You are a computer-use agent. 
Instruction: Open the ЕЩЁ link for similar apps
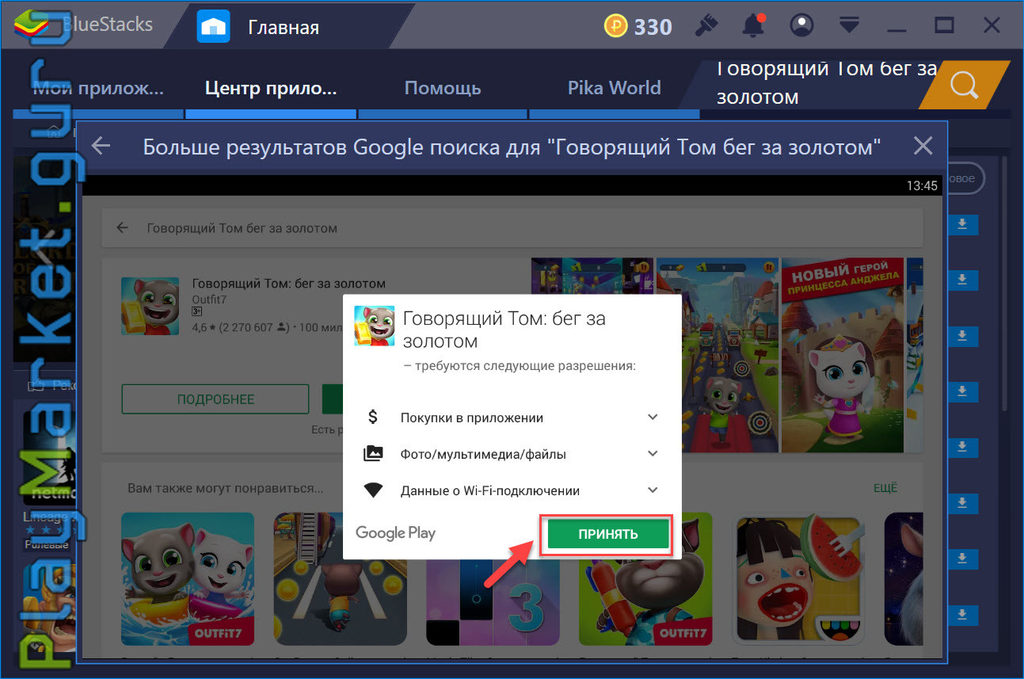(x=886, y=488)
